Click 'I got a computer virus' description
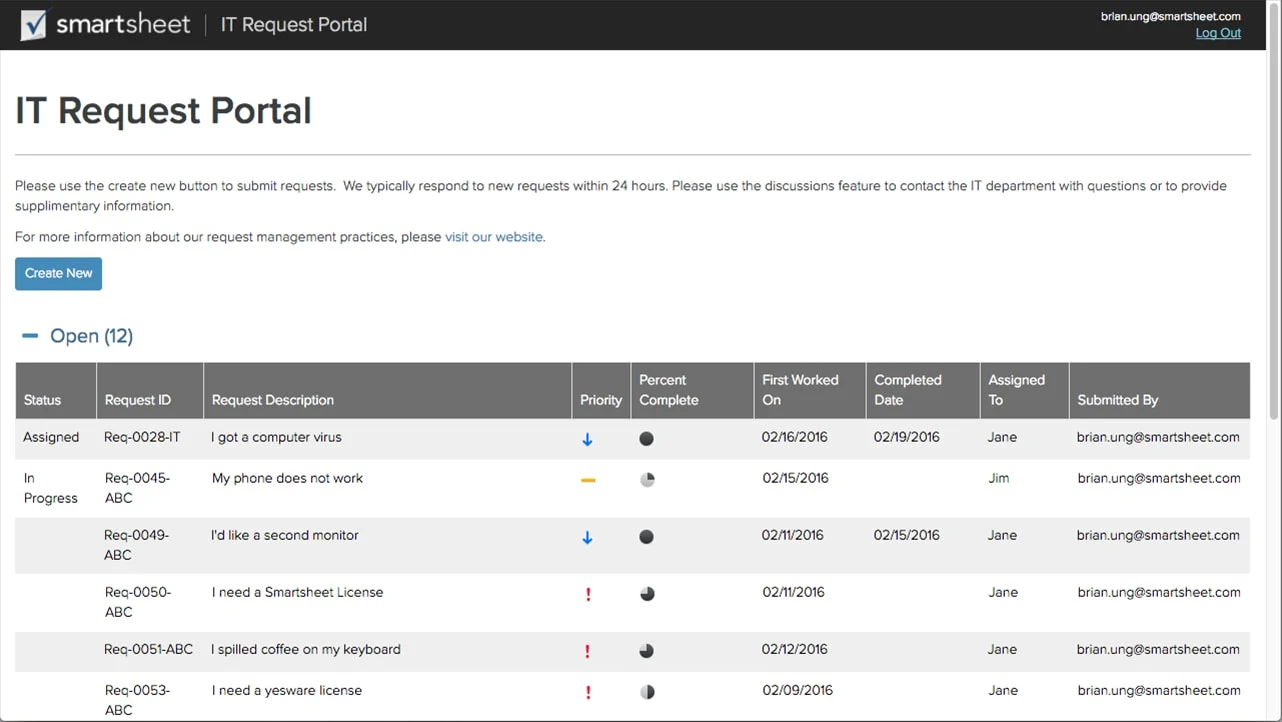The width and height of the screenshot is (1282, 722). point(276,437)
